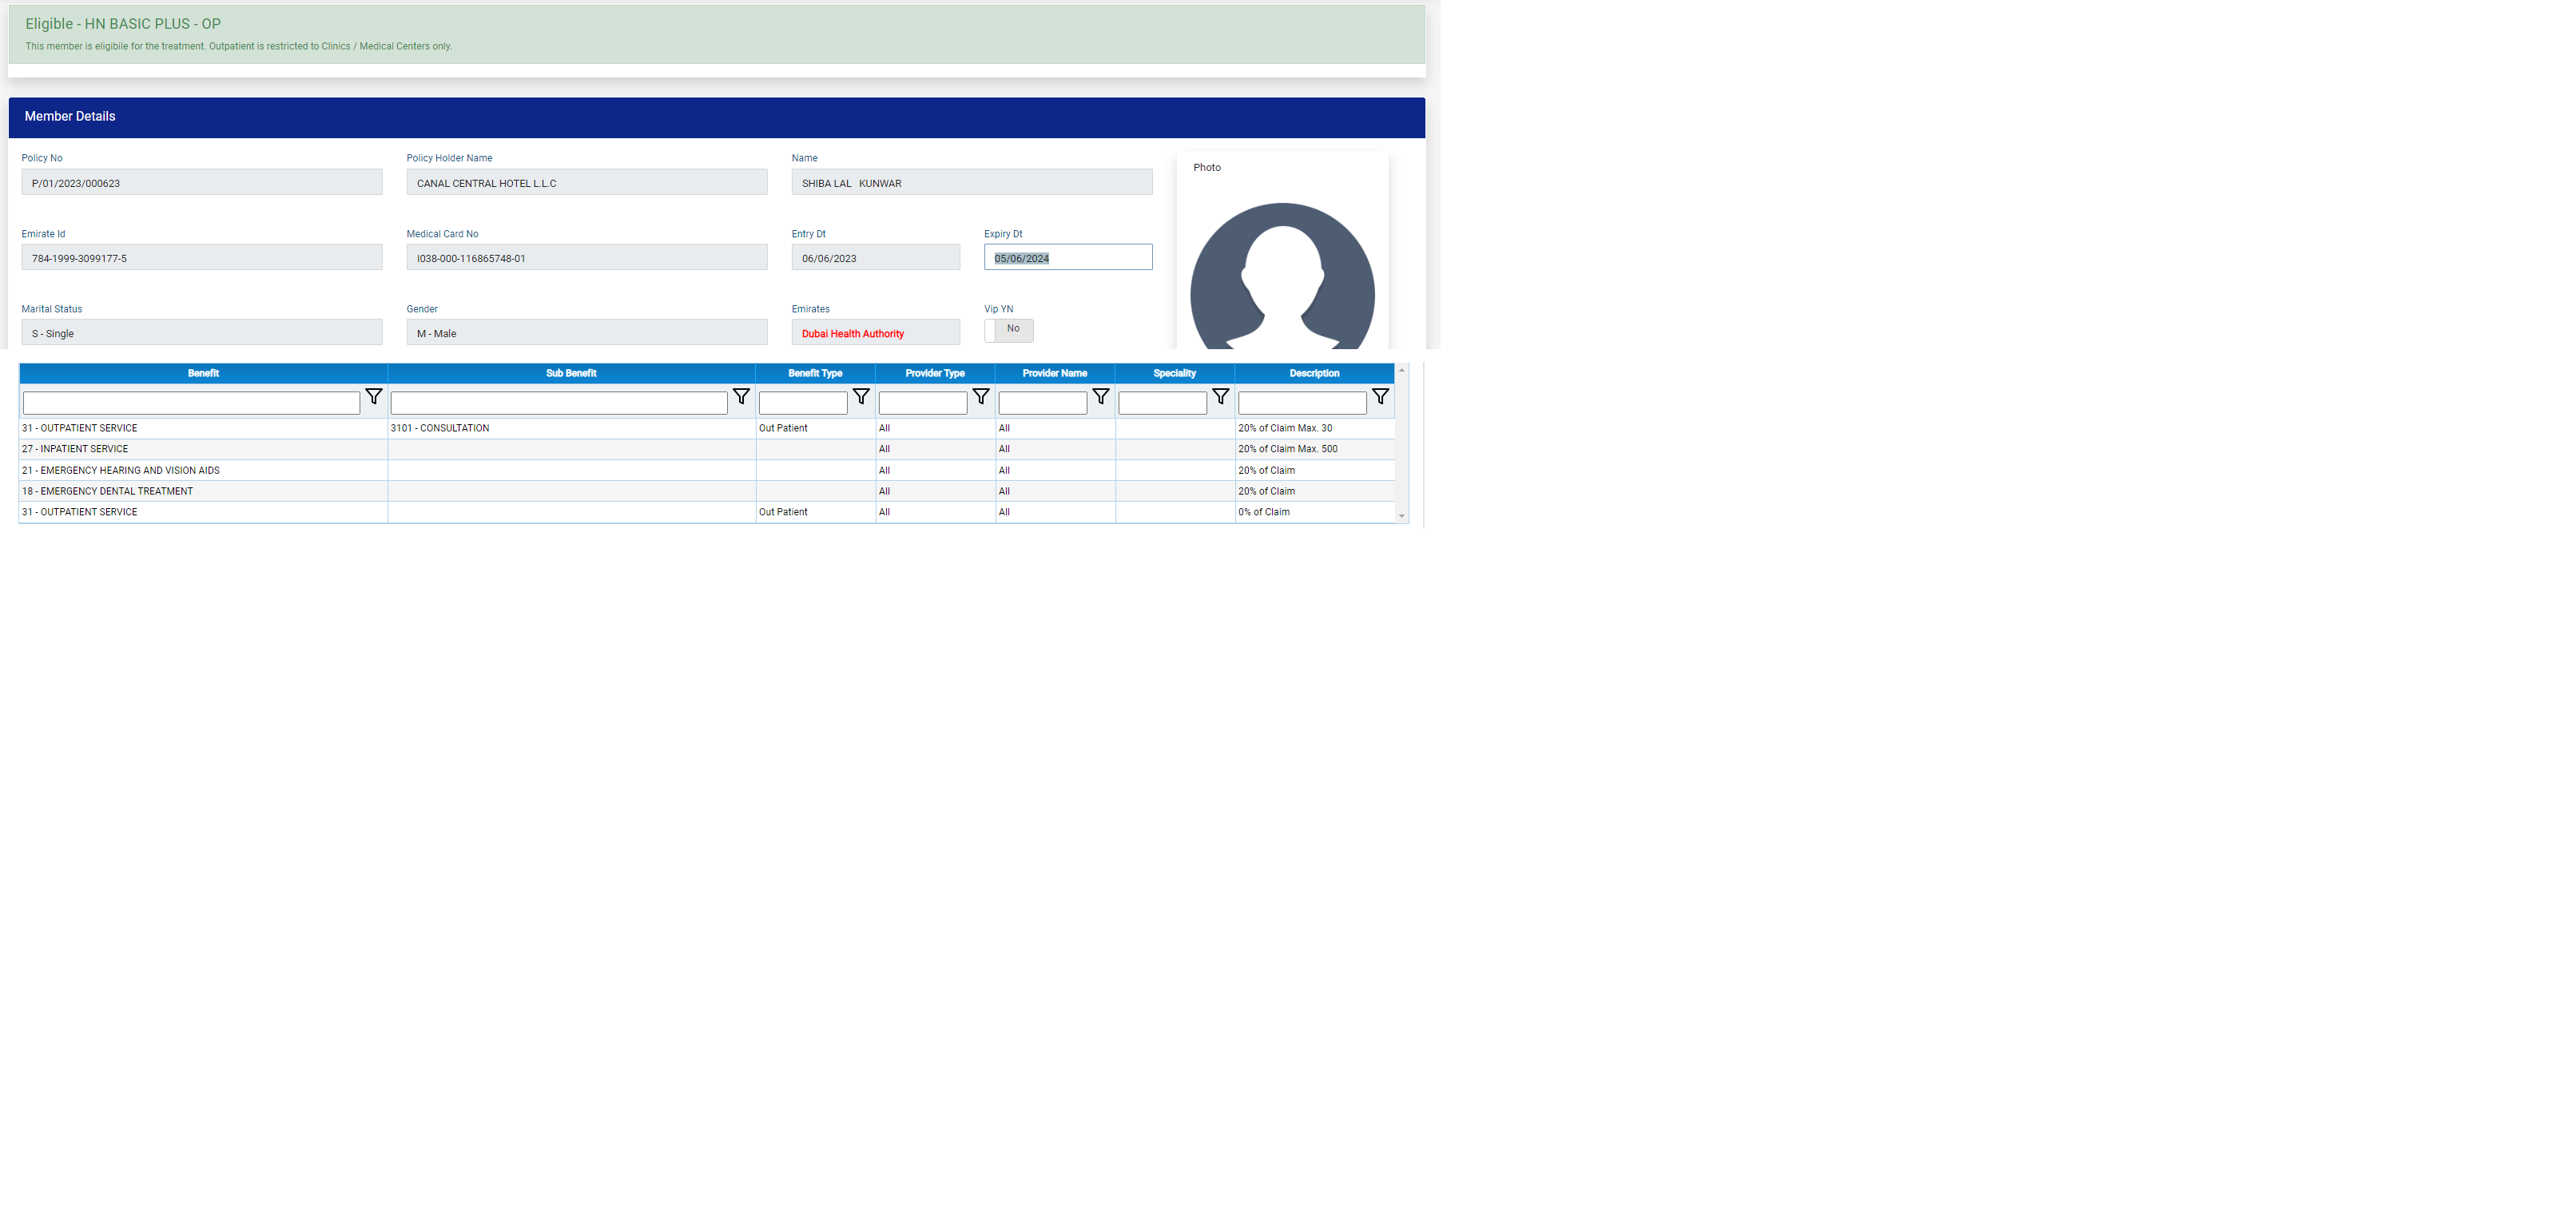Toggle the Vip YN switch
Screen dimensions: 2576x1208
1008,330
